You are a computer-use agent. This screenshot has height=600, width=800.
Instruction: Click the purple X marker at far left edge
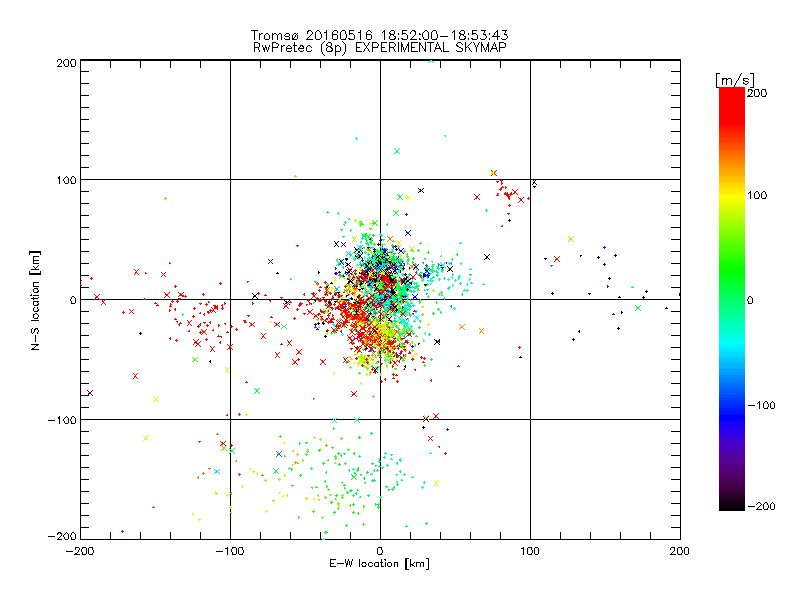[90, 393]
